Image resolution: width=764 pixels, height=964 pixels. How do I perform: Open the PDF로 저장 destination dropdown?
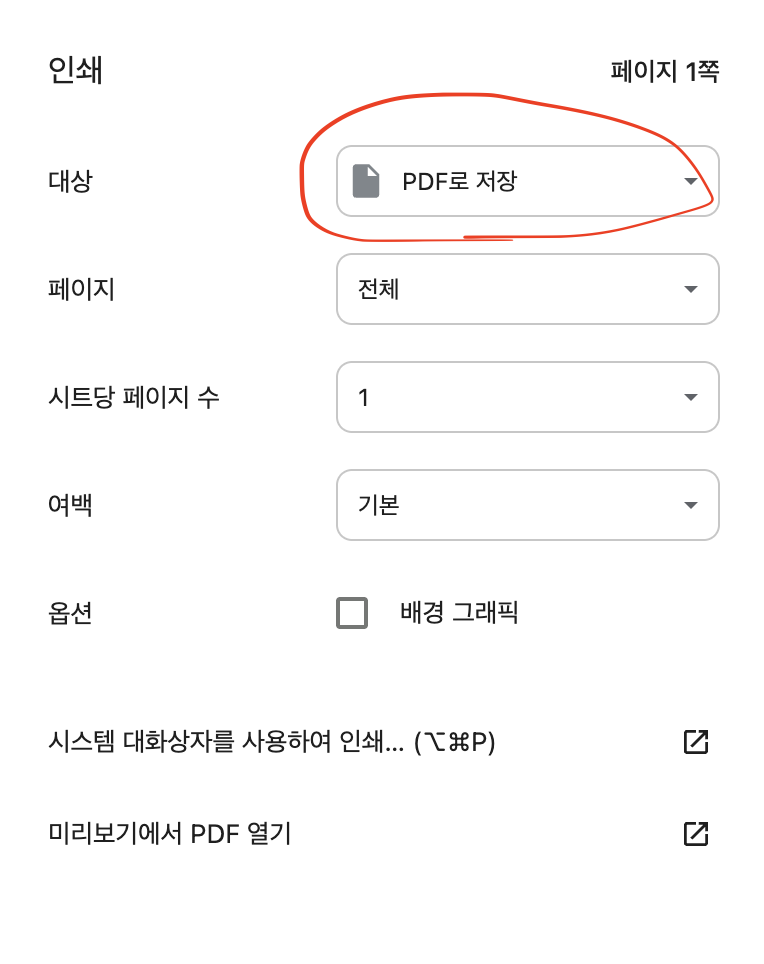pyautogui.click(x=528, y=181)
